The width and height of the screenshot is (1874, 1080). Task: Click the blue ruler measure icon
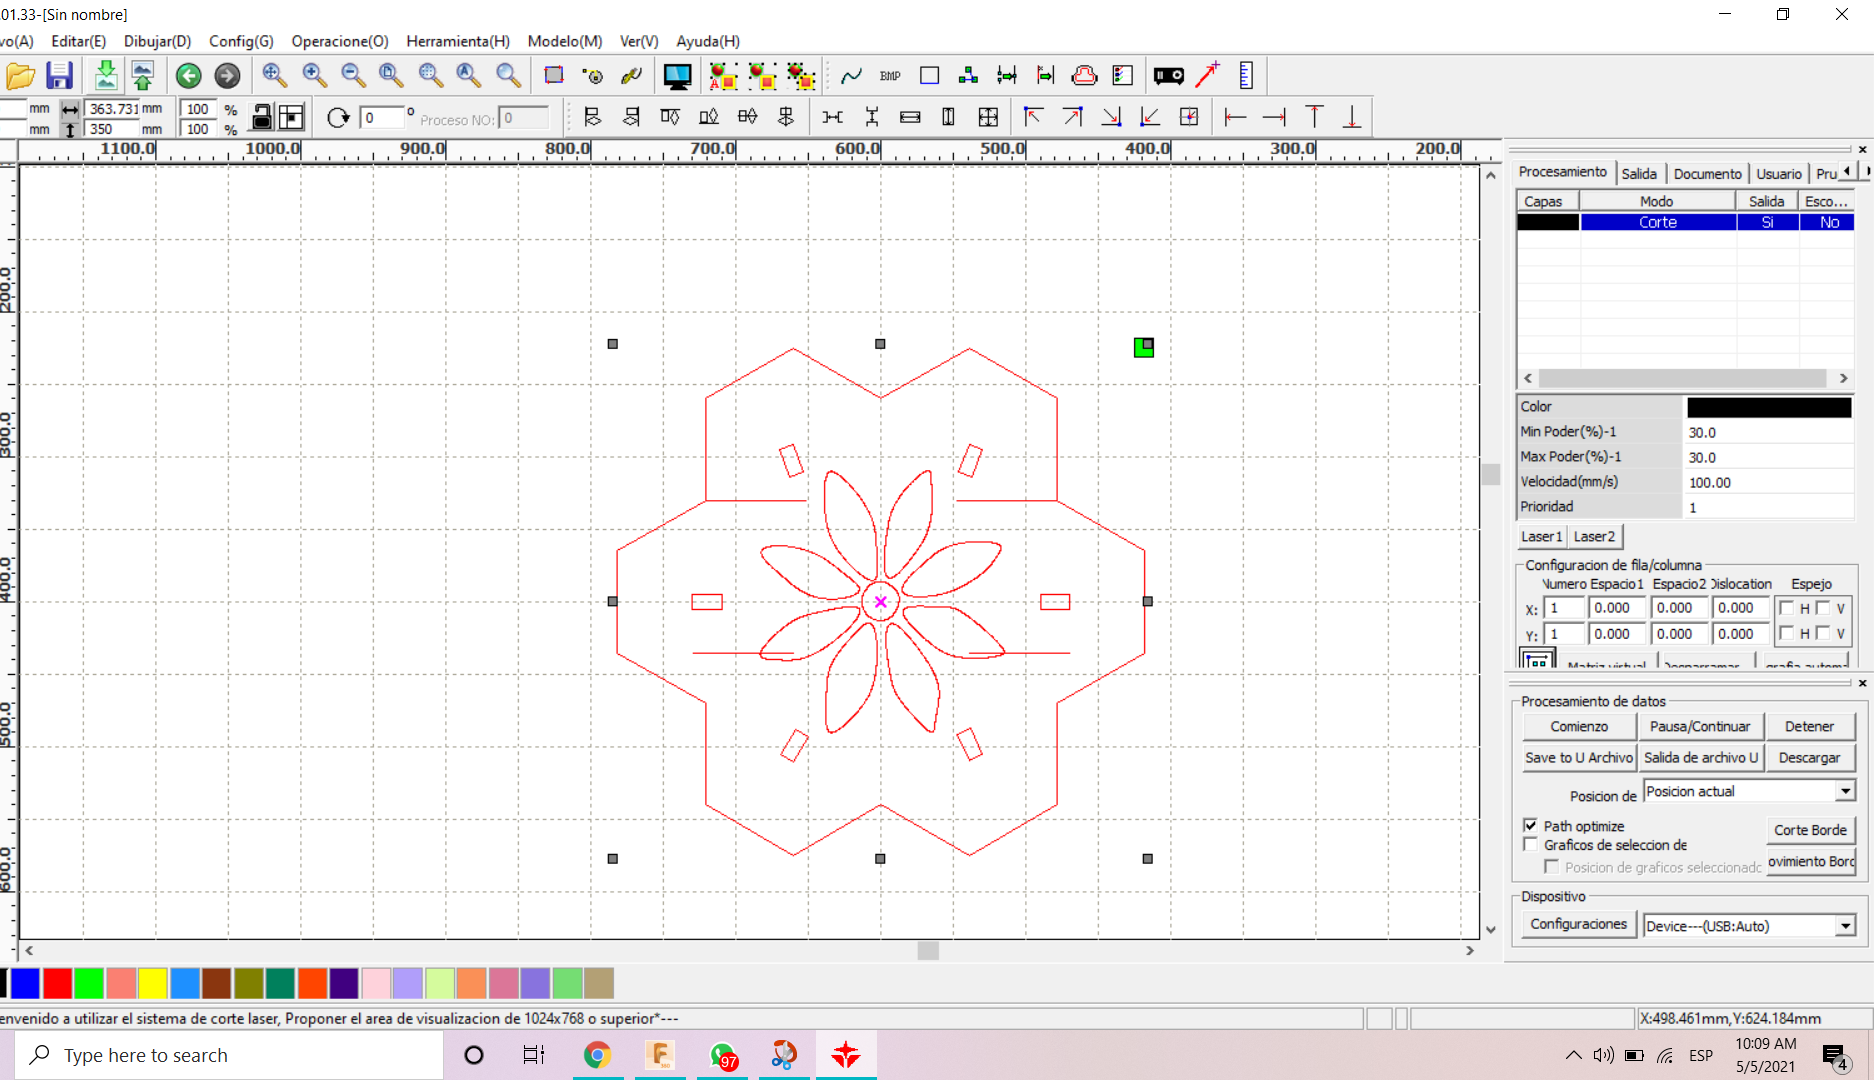pyautogui.click(x=1246, y=76)
